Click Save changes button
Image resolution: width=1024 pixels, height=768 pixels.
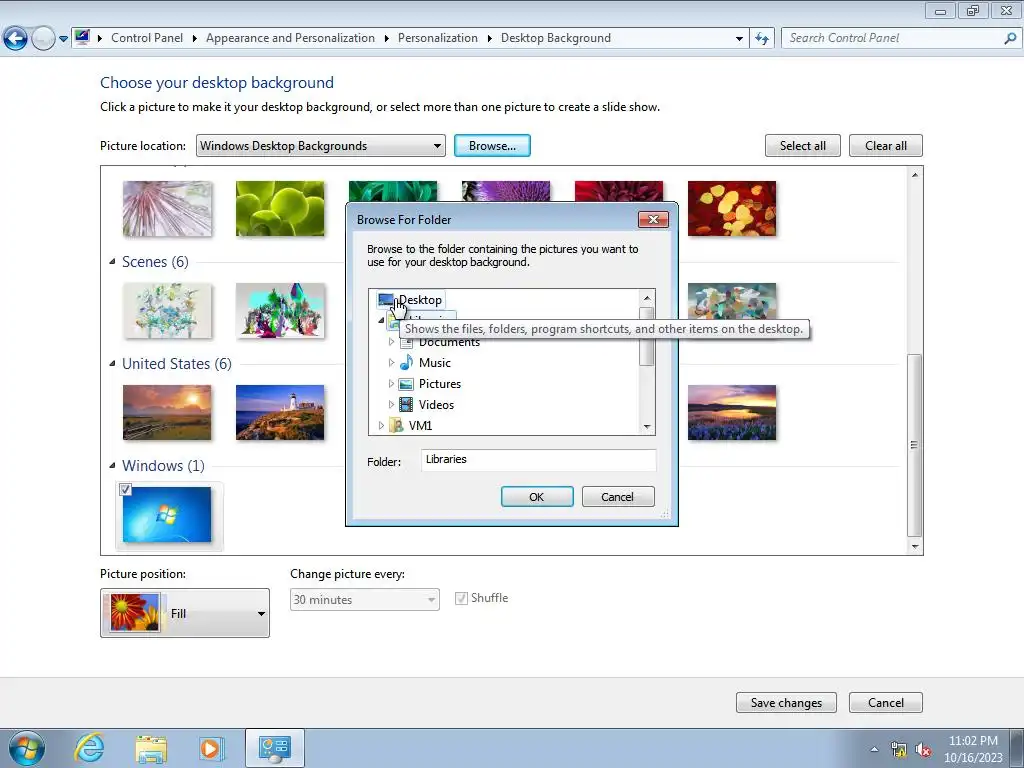(786, 703)
